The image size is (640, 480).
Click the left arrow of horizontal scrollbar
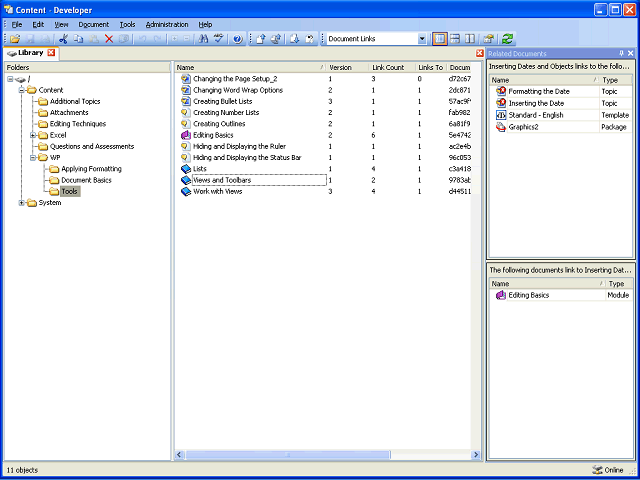click(x=180, y=455)
